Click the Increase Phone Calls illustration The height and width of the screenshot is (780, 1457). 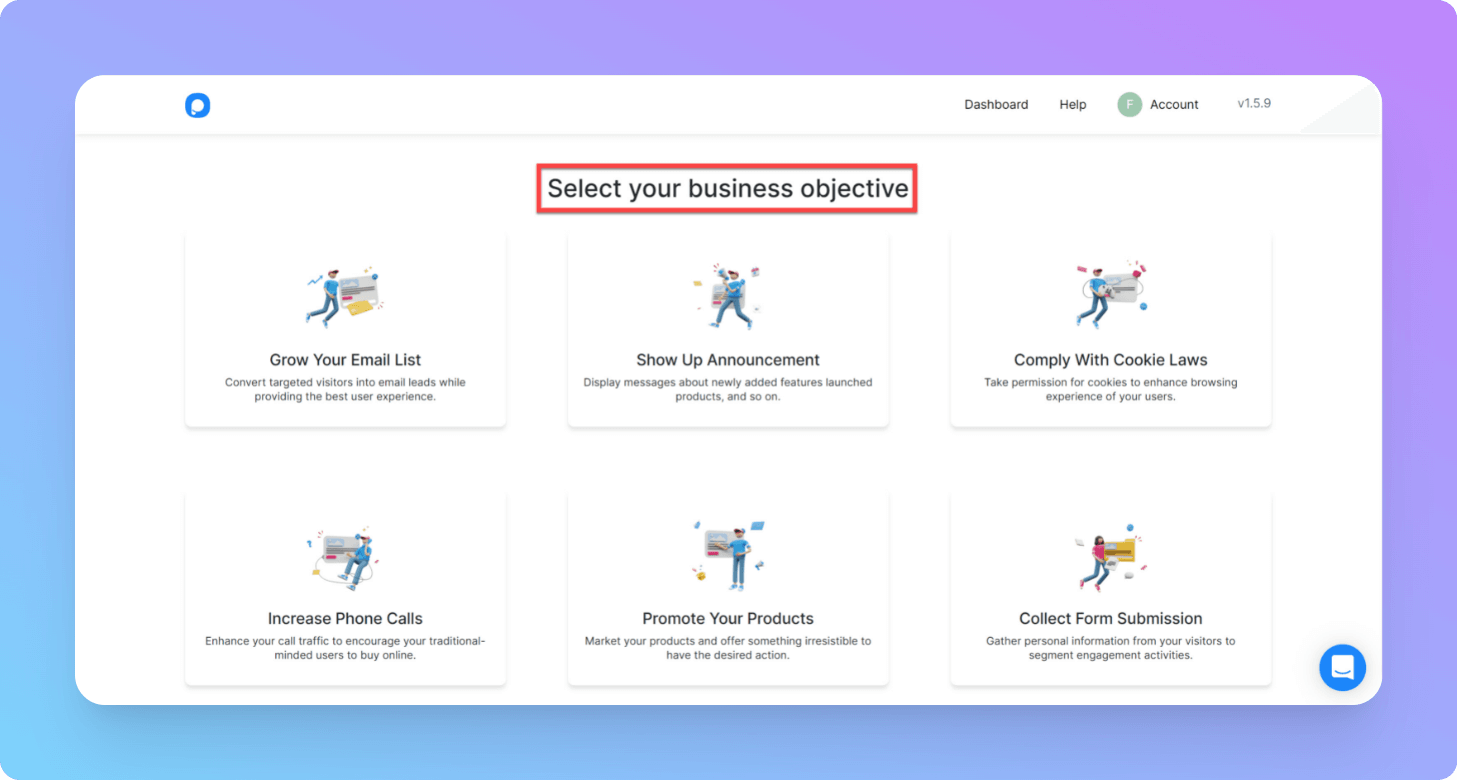[345, 557]
